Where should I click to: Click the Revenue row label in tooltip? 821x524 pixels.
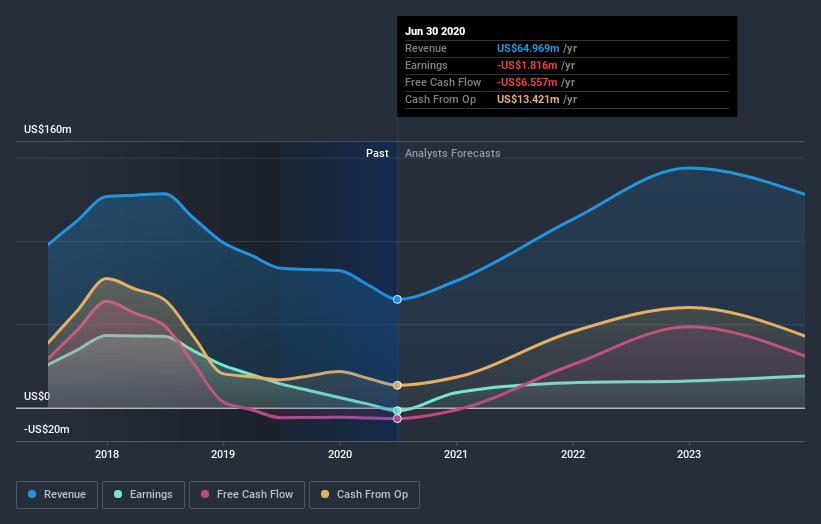[426, 48]
